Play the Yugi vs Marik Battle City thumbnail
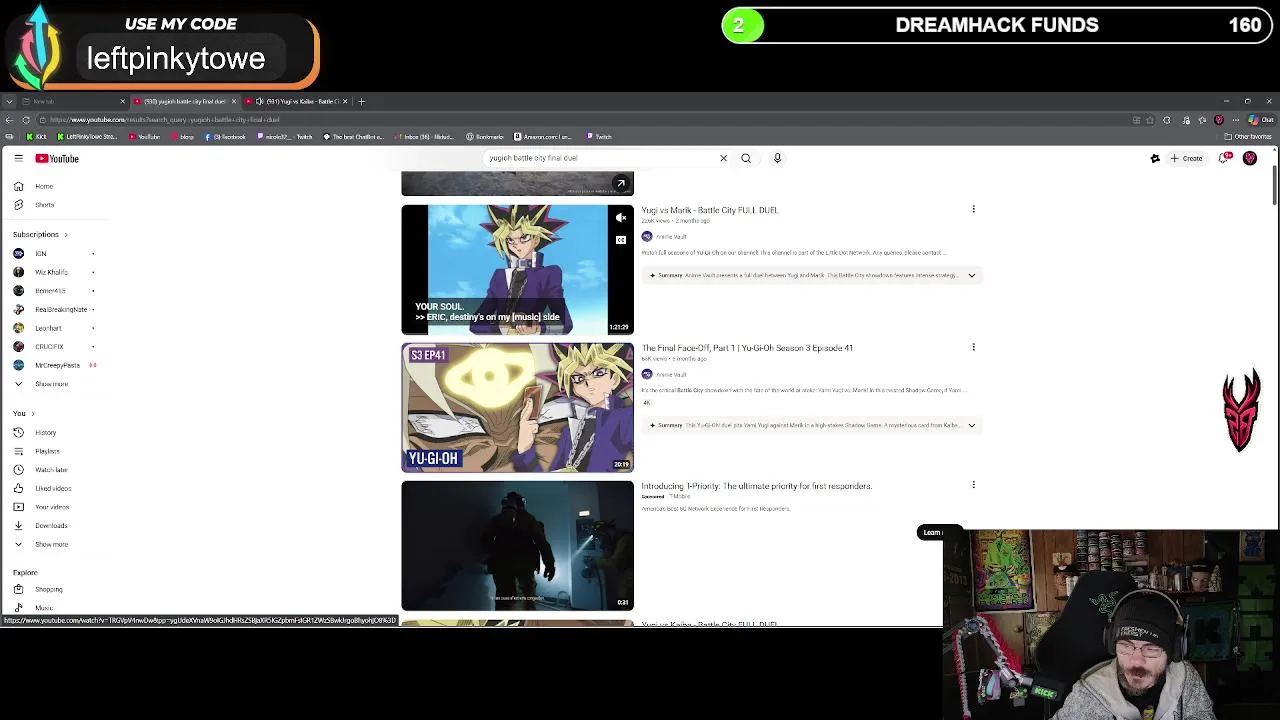This screenshot has height=720, width=1280. 517,270
